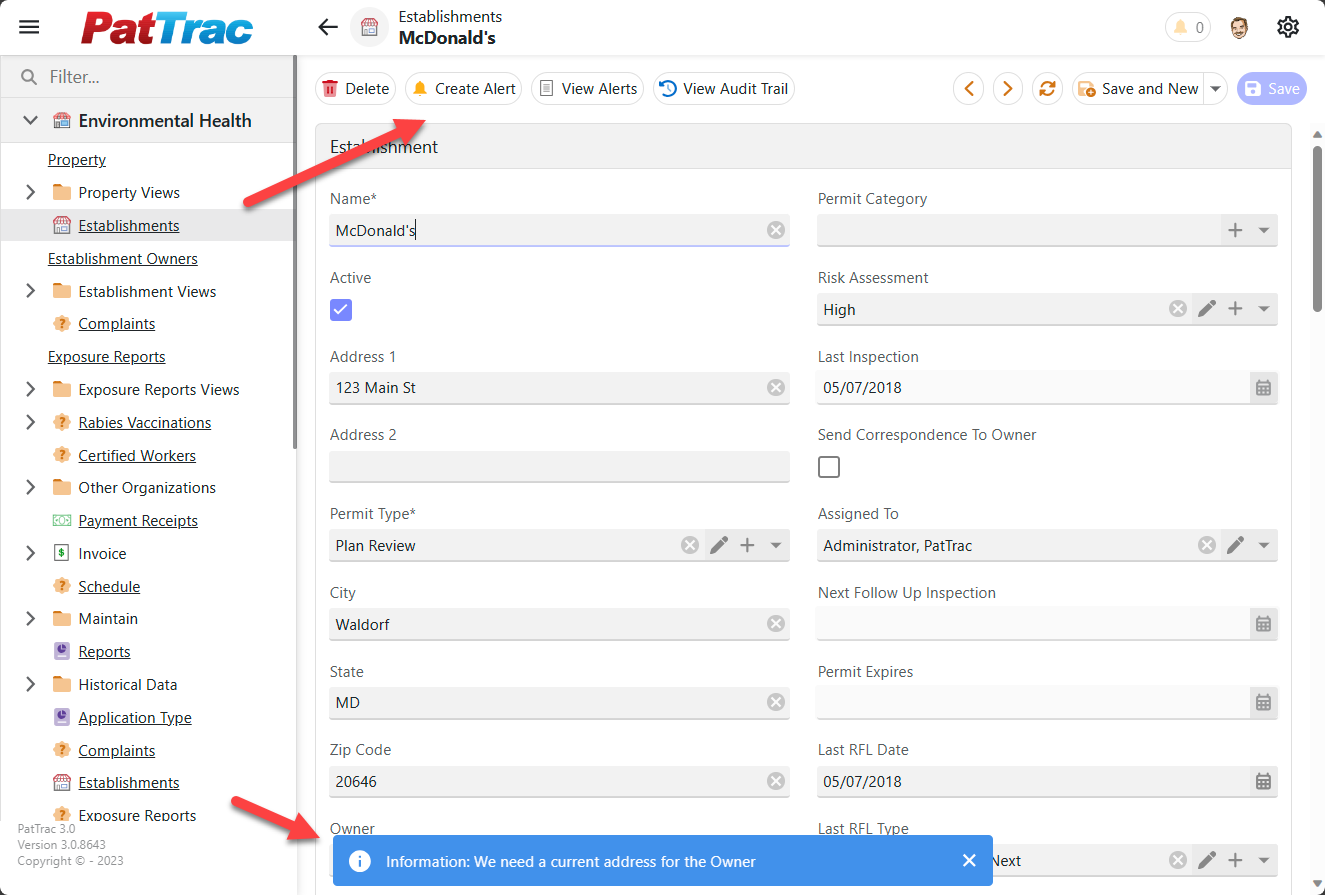
Task: Expand the Establishment Views folder
Action: [30, 291]
